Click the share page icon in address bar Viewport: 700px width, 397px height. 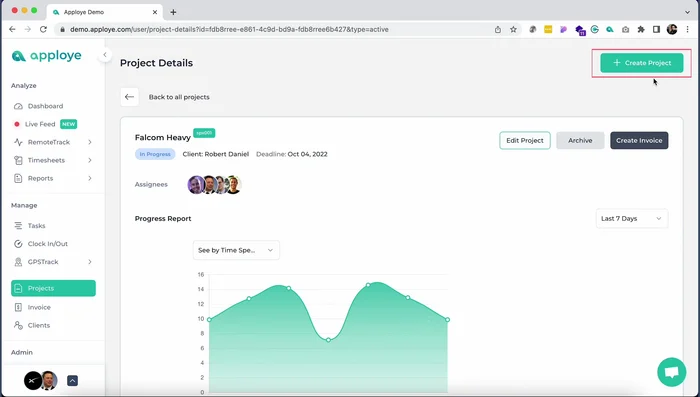498,29
